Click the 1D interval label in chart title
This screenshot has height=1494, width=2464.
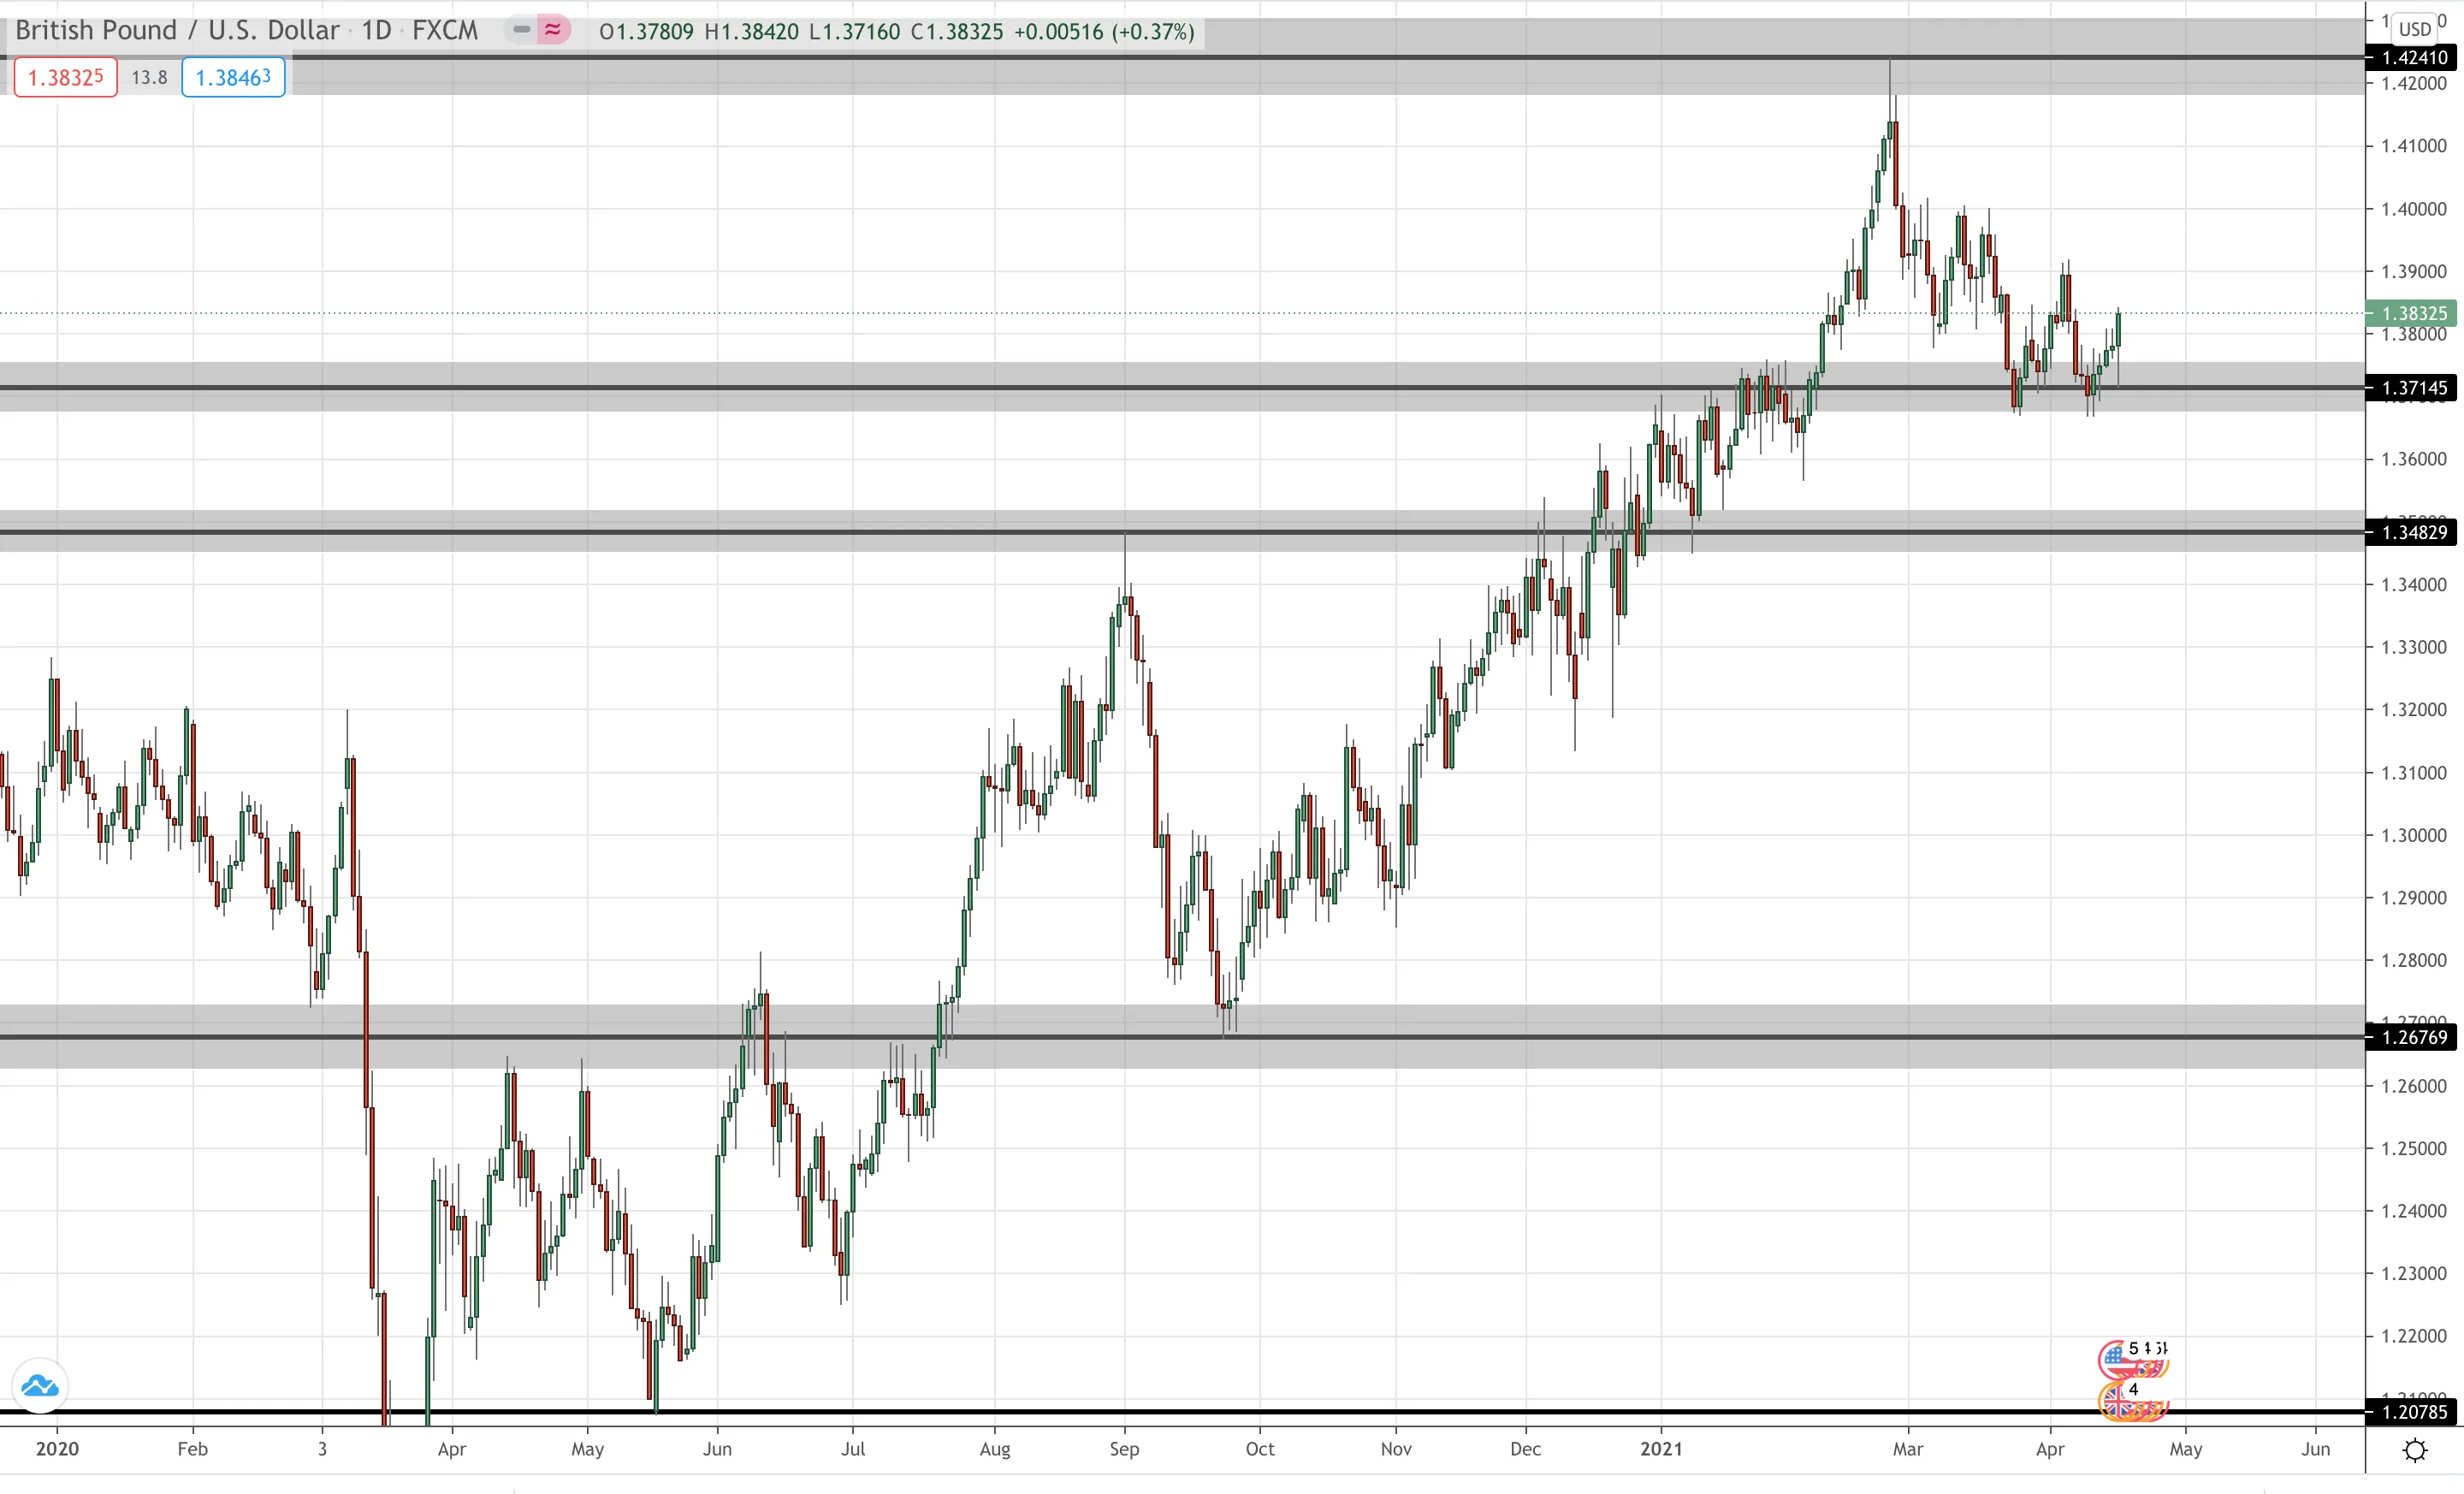376,31
